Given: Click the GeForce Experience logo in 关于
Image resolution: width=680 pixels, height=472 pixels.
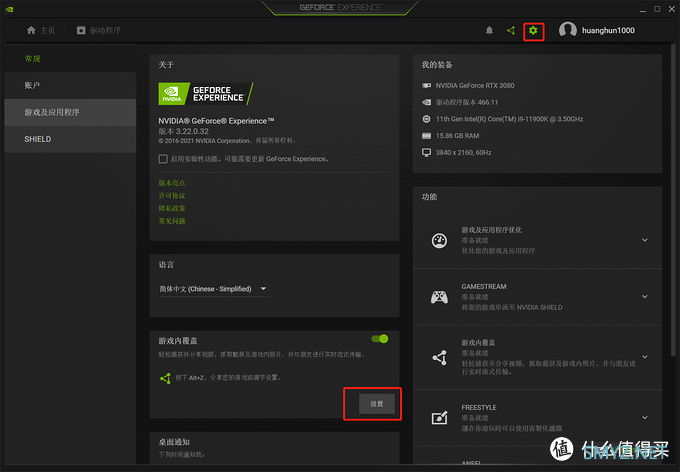Looking at the screenshot, I should coord(206,94).
